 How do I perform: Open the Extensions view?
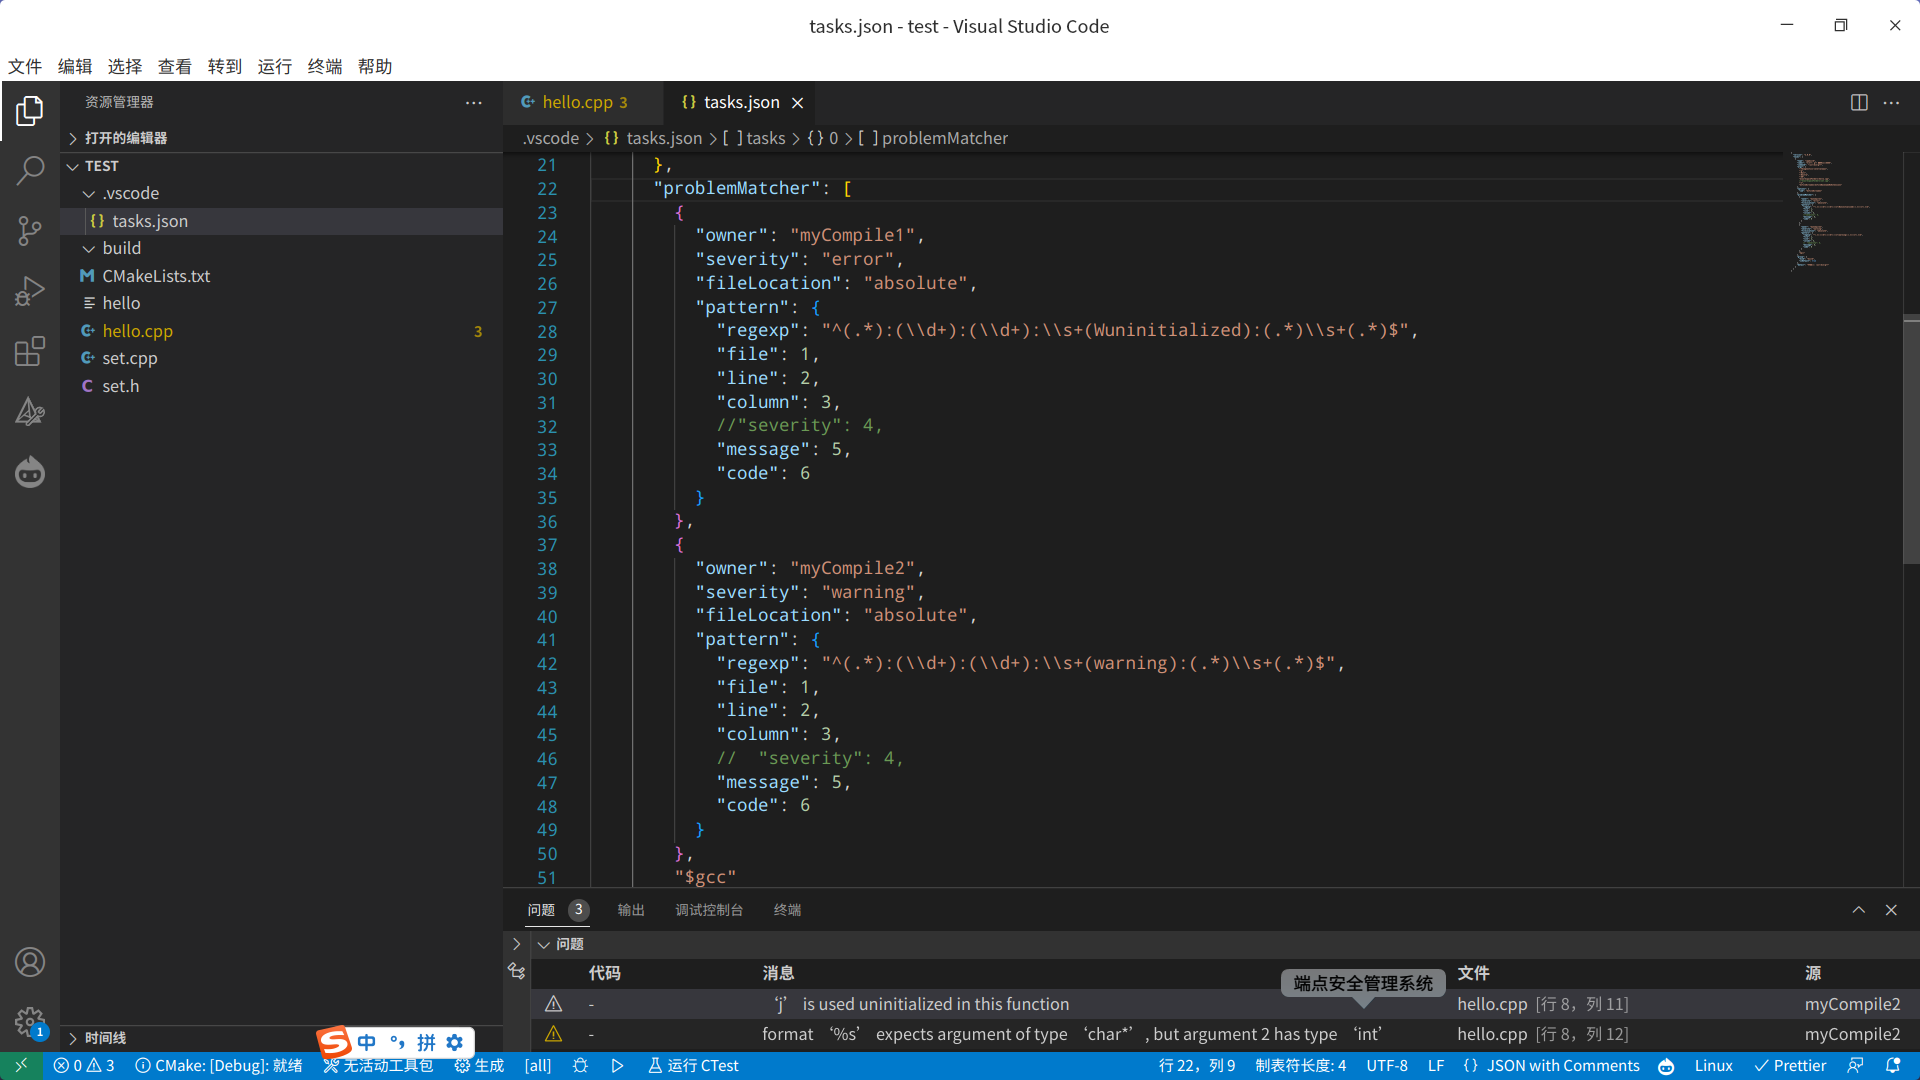[30, 351]
